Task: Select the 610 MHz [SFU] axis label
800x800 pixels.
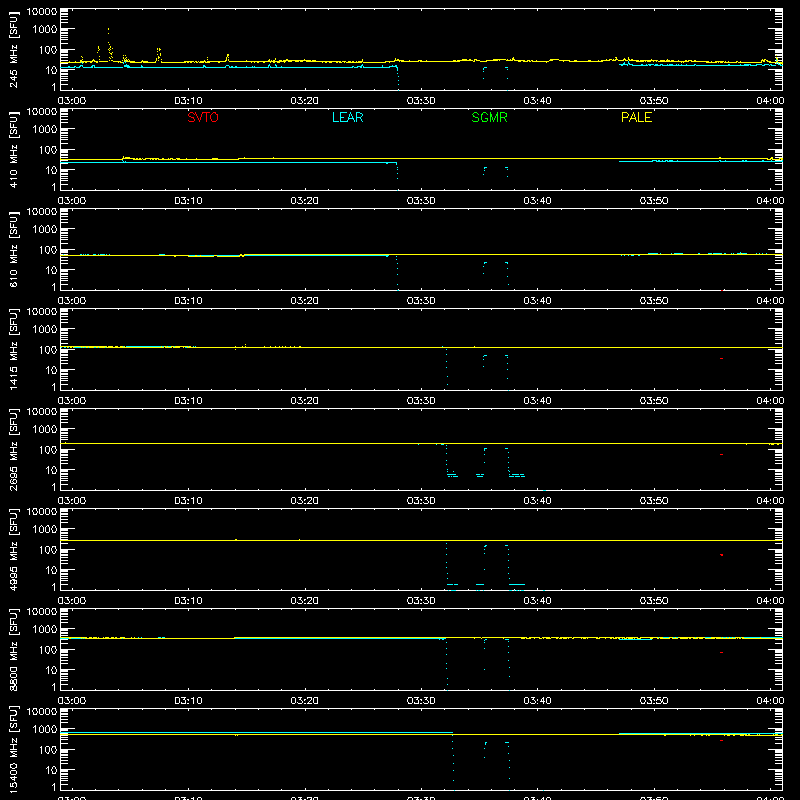Action: (13, 249)
